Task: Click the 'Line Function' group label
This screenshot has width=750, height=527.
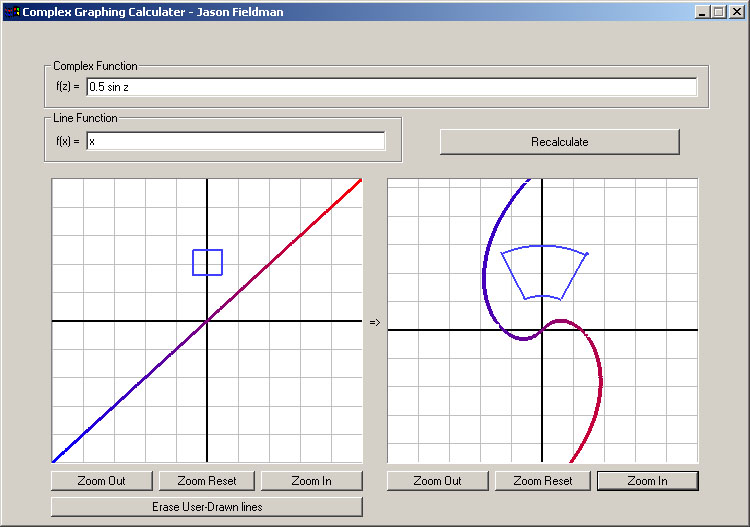Action: (x=85, y=118)
